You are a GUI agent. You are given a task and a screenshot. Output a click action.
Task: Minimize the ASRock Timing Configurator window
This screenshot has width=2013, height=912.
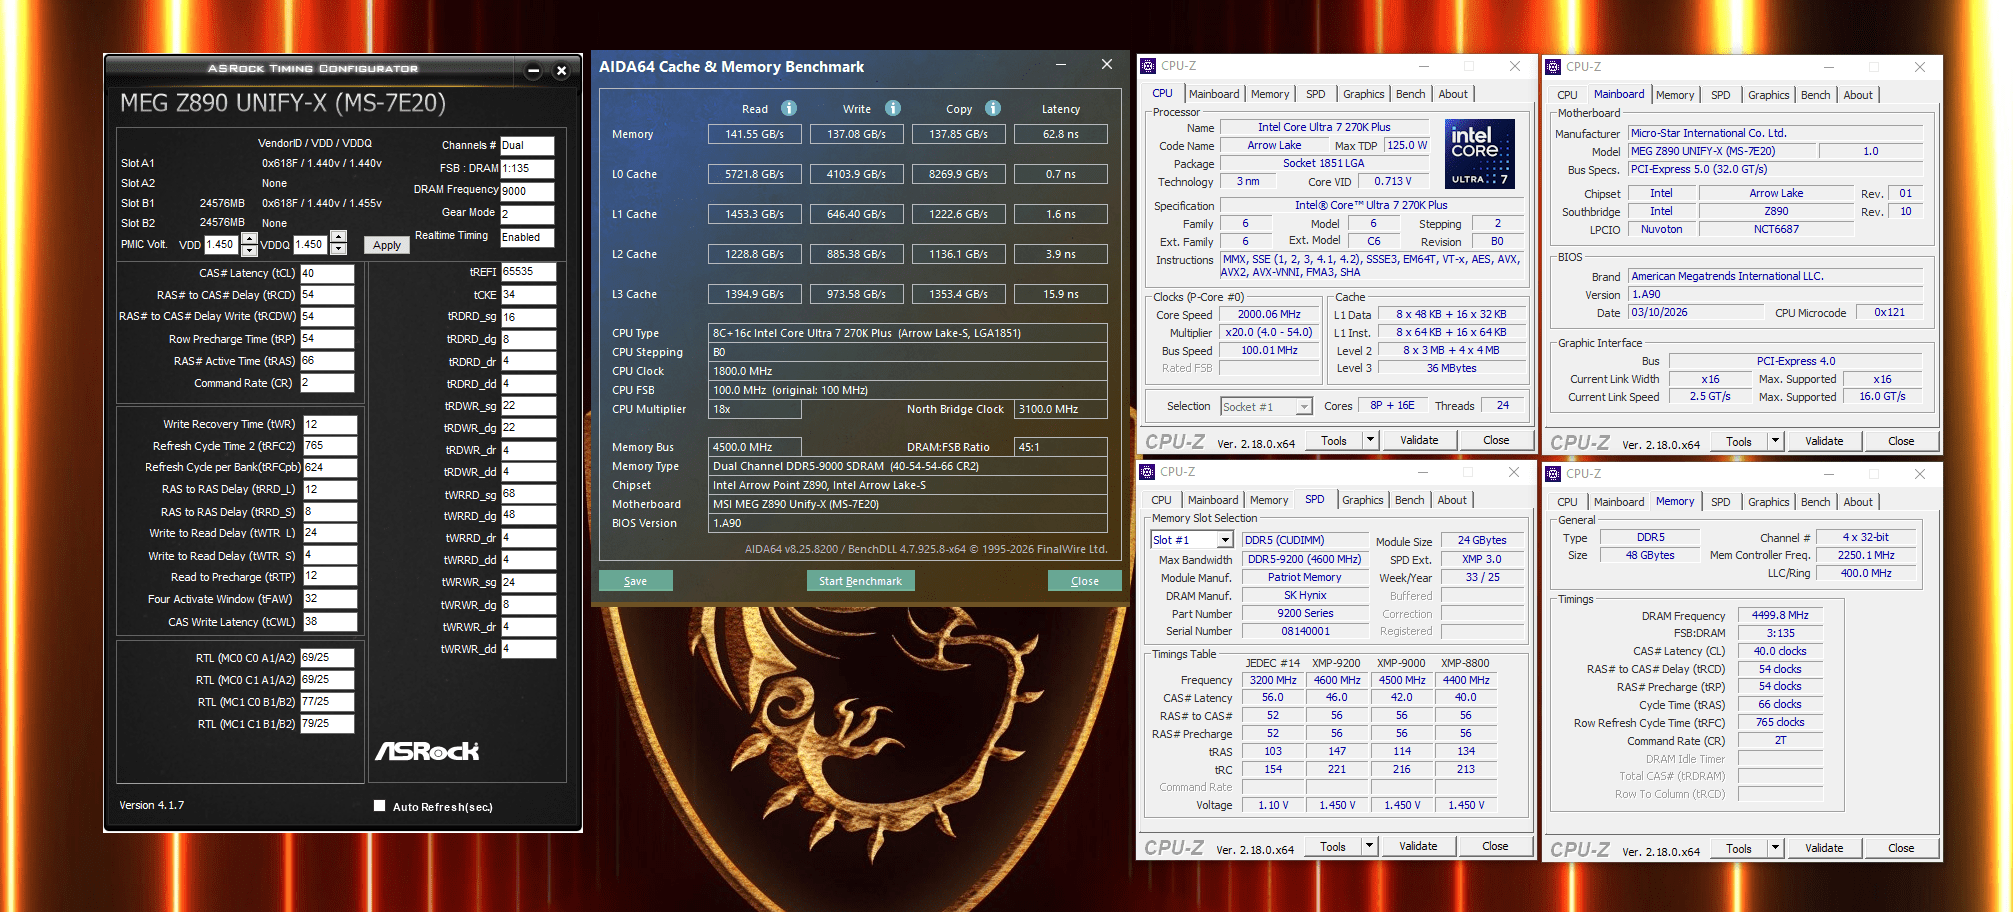[x=533, y=71]
